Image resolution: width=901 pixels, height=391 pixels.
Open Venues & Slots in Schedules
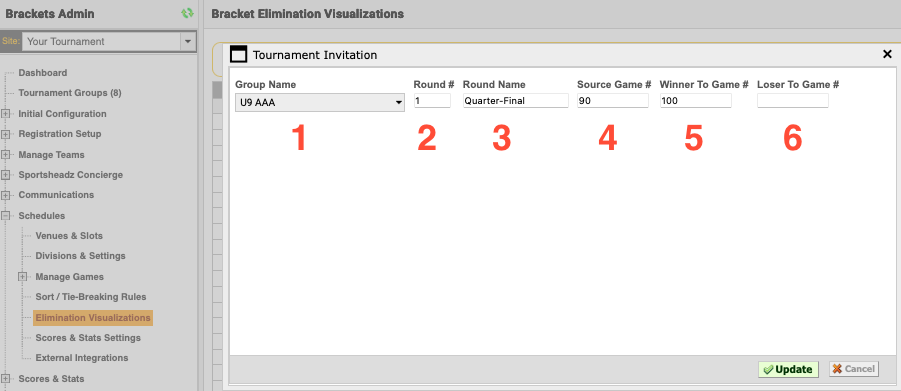(69, 236)
